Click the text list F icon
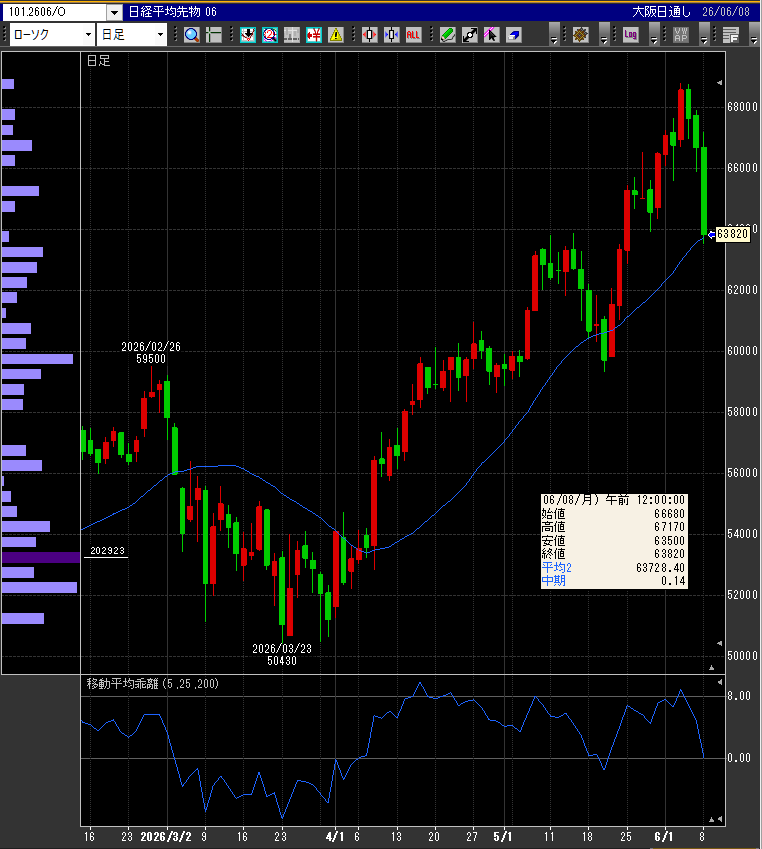 pyautogui.click(x=731, y=35)
